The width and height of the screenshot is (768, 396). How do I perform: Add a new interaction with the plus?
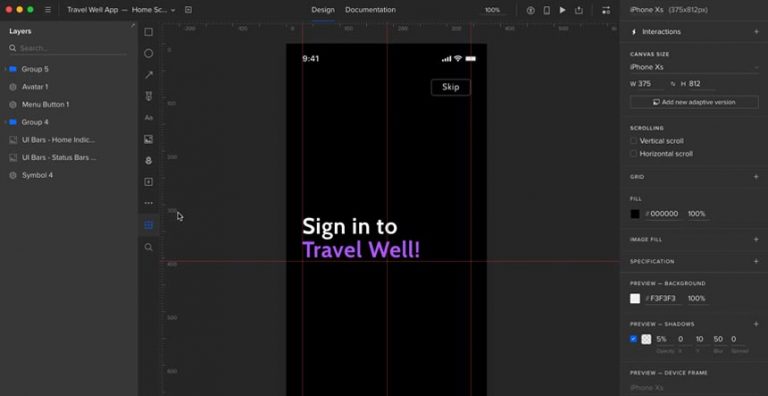point(756,32)
